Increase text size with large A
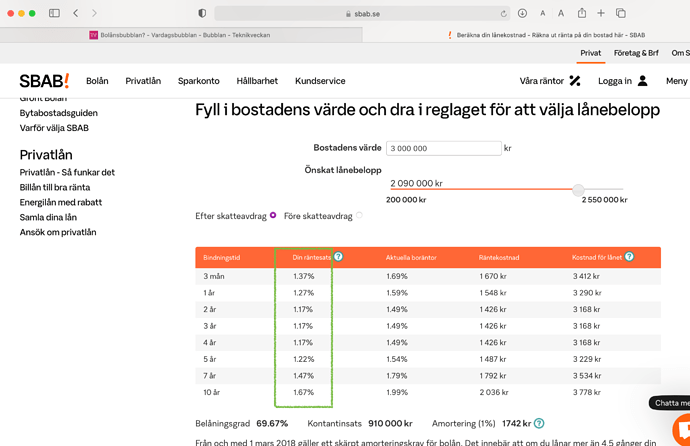Image resolution: width=690 pixels, height=446 pixels. [561, 13]
